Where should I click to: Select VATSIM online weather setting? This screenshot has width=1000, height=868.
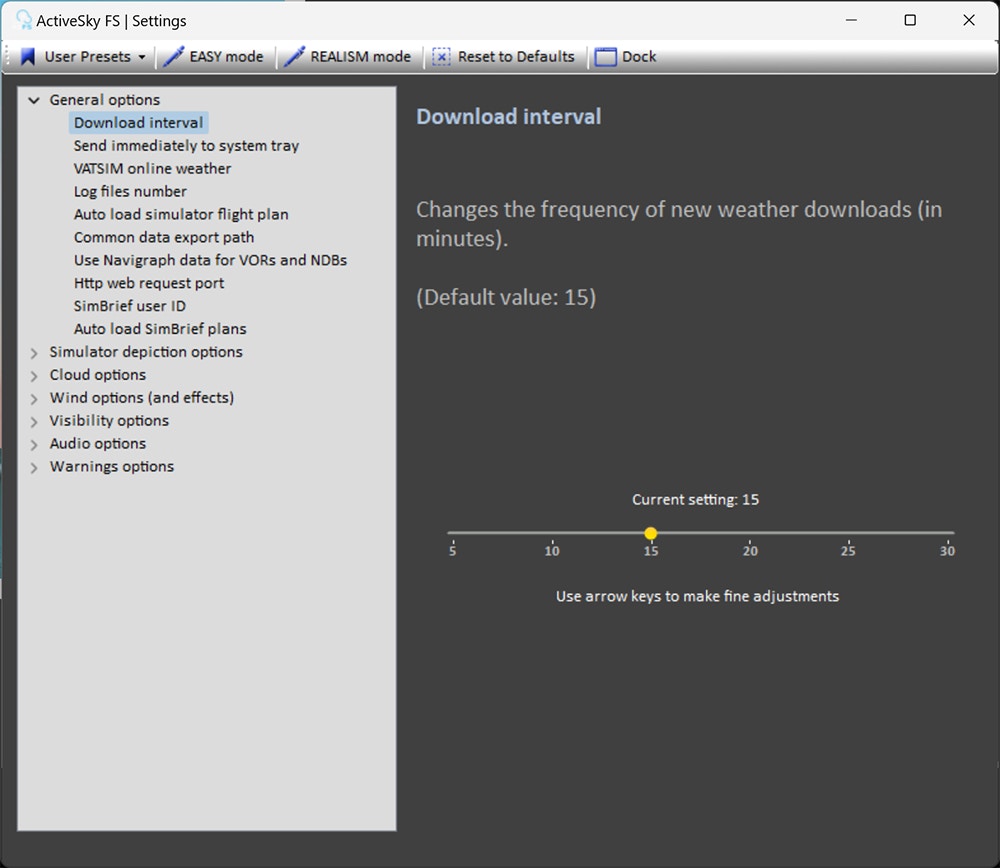point(152,169)
